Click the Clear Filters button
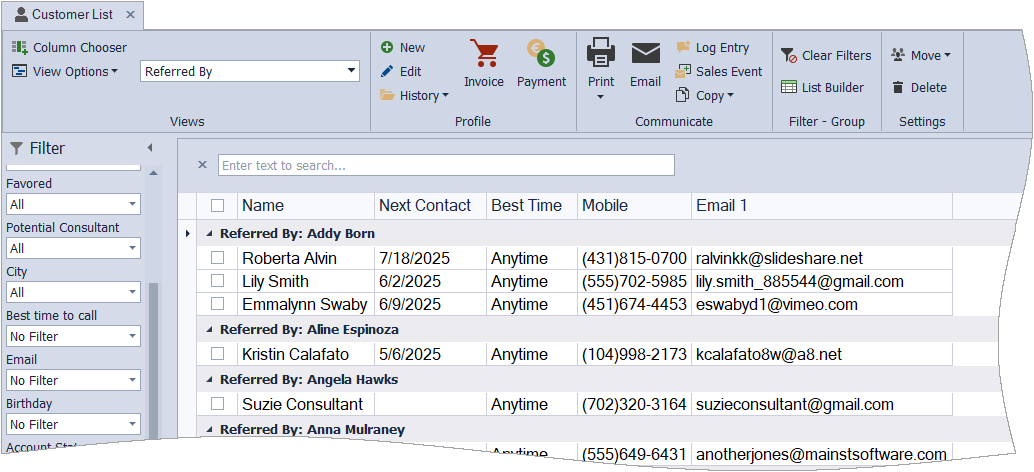 (x=826, y=55)
